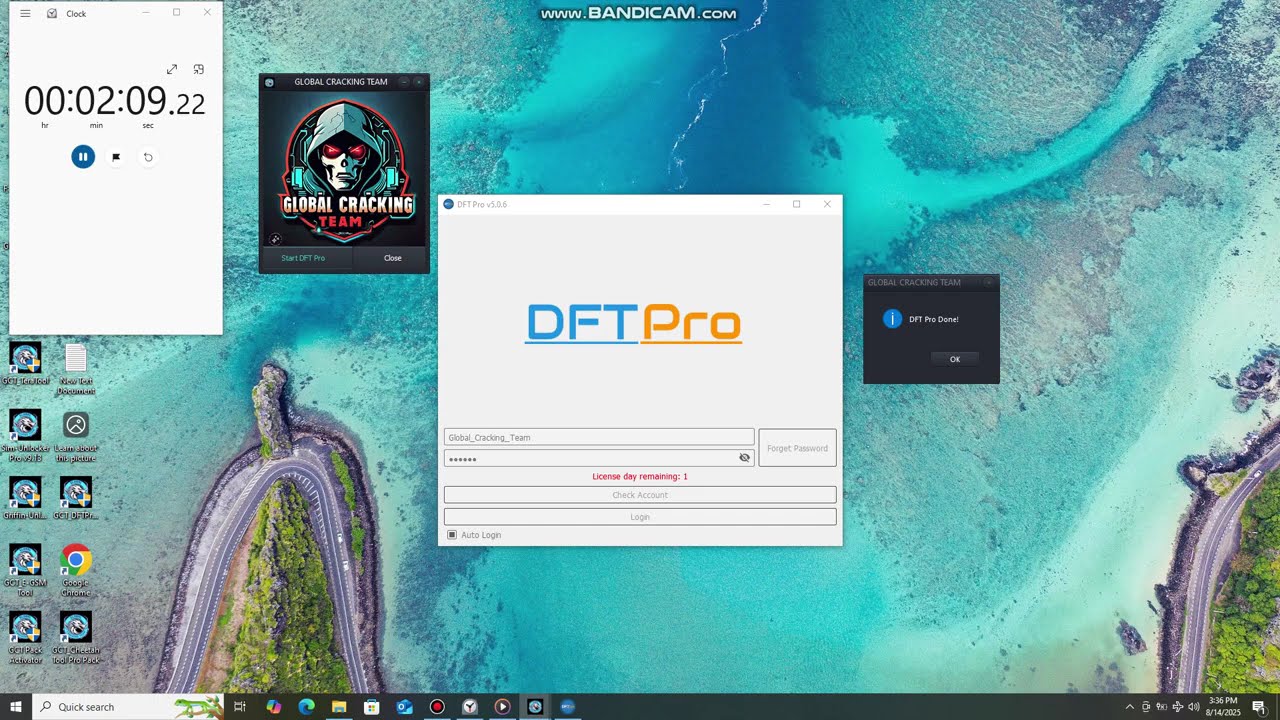Open Google Chrome desktop shortcut
This screenshot has width=1280, height=720.
(76, 570)
